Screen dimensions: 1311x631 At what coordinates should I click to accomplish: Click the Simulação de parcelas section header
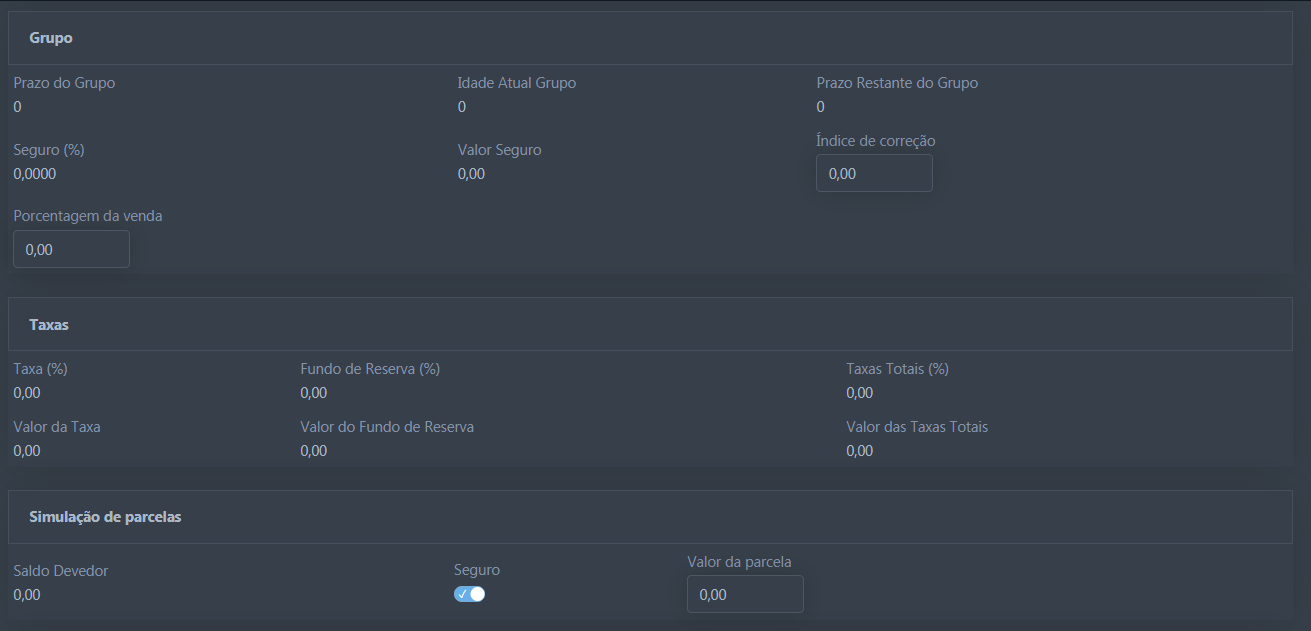coord(105,517)
